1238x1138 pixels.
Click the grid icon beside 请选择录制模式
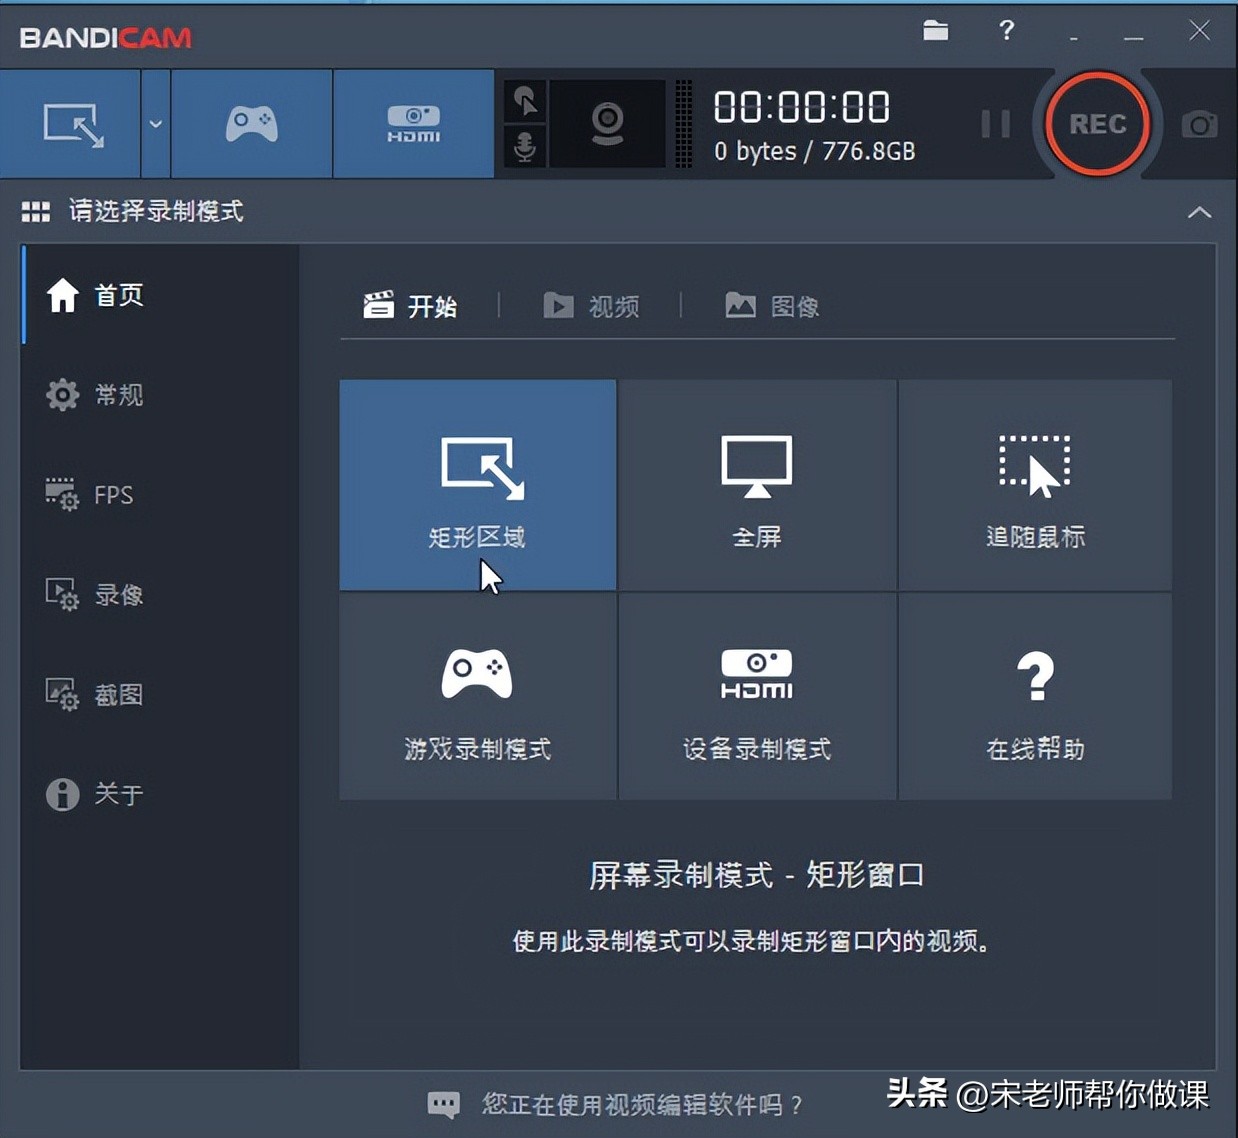point(36,211)
